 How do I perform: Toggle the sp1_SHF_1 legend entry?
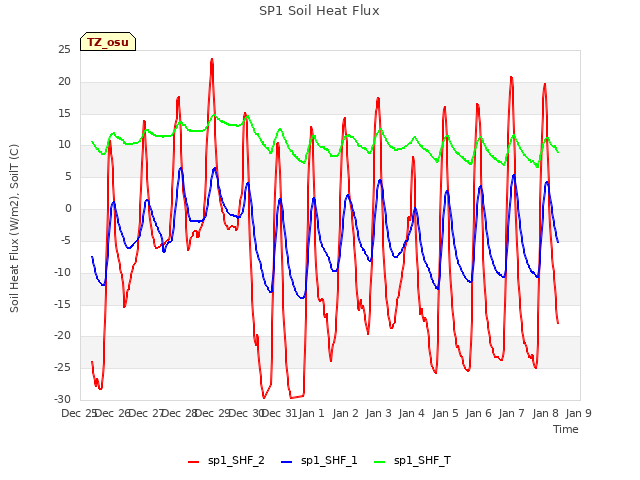(319, 461)
